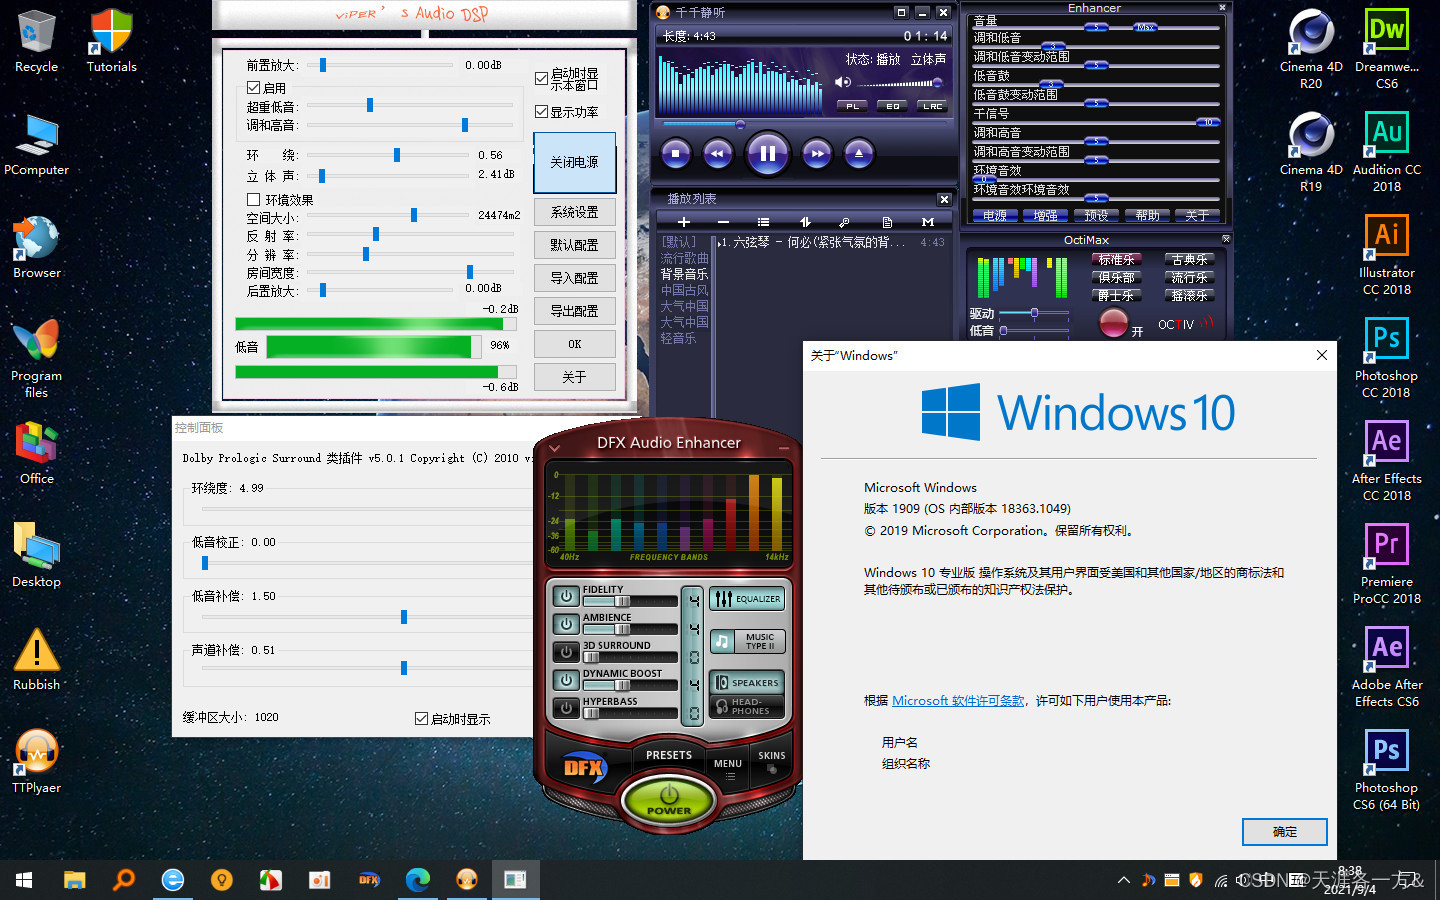This screenshot has height=900, width=1440.
Task: Click the eject/open file button in TTPlayer
Action: 859,153
